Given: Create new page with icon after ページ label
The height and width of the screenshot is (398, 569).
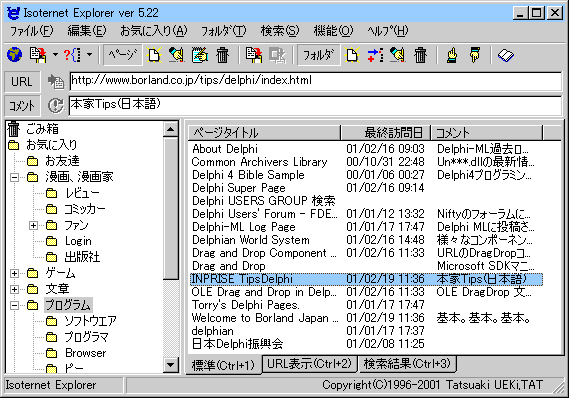Looking at the screenshot, I should tap(154, 55).
